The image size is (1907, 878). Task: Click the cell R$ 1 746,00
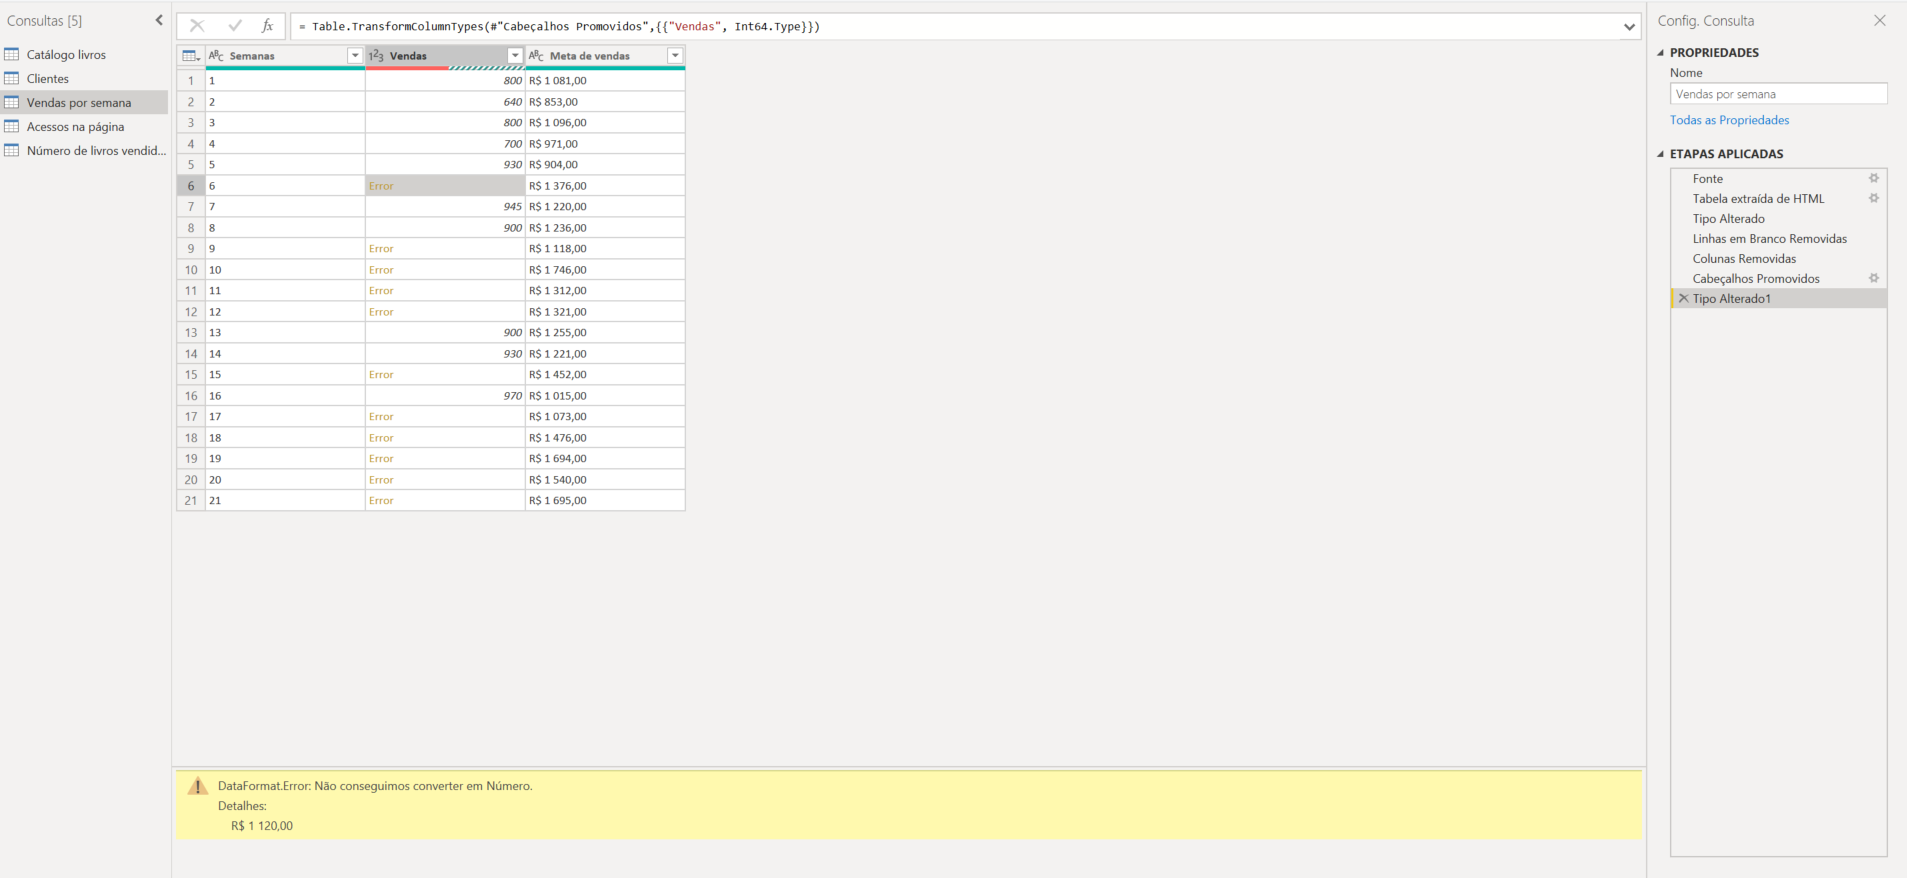coord(605,270)
